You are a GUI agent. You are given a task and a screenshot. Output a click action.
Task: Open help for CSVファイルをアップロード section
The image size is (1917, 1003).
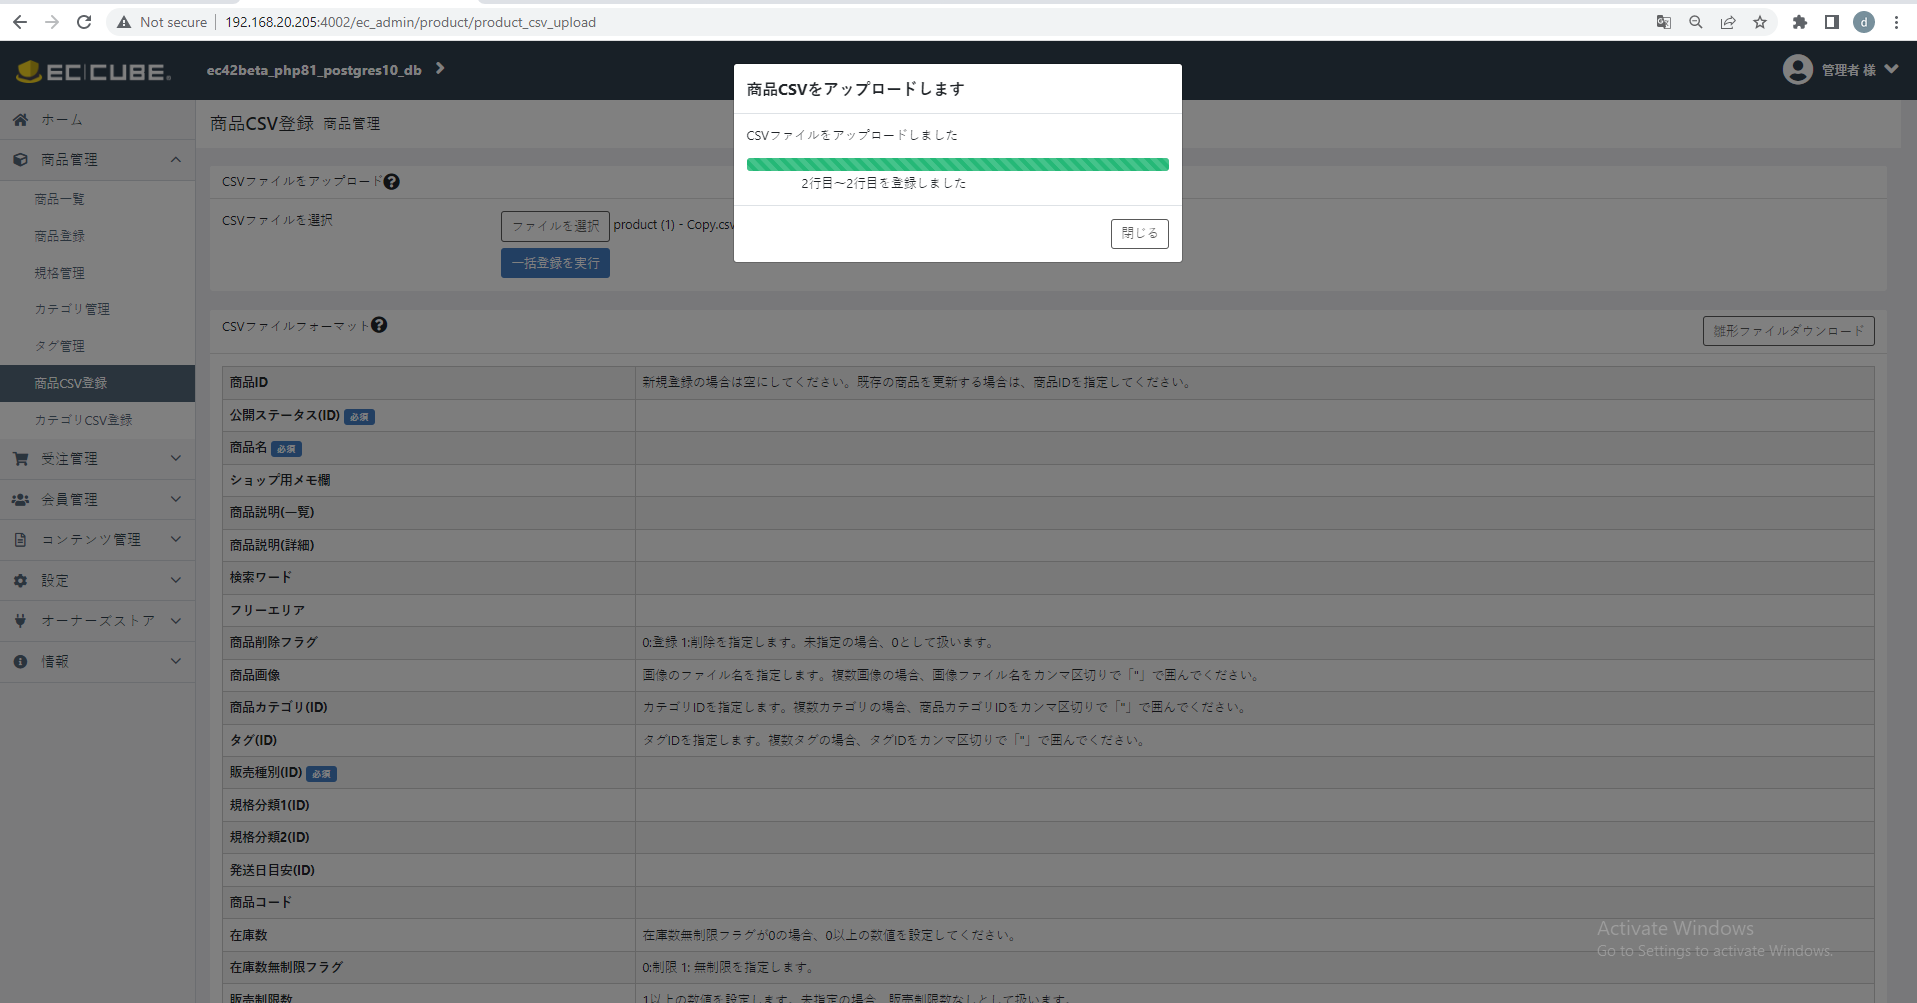pyautogui.click(x=393, y=181)
